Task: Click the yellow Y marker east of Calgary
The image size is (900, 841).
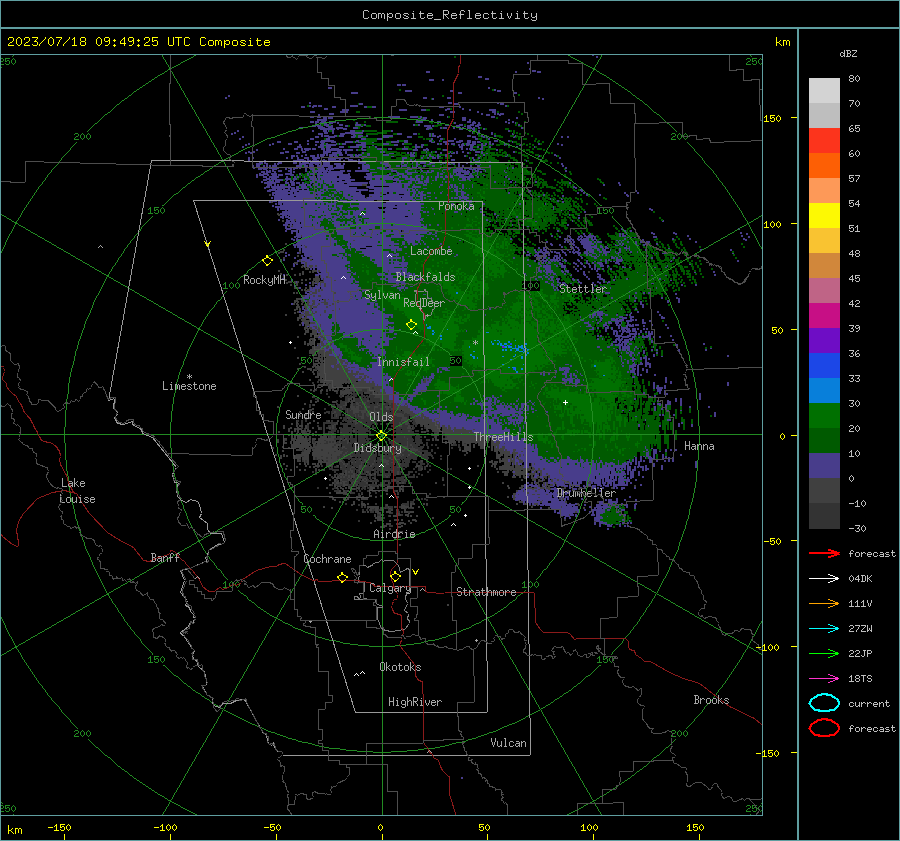Action: [x=415, y=572]
